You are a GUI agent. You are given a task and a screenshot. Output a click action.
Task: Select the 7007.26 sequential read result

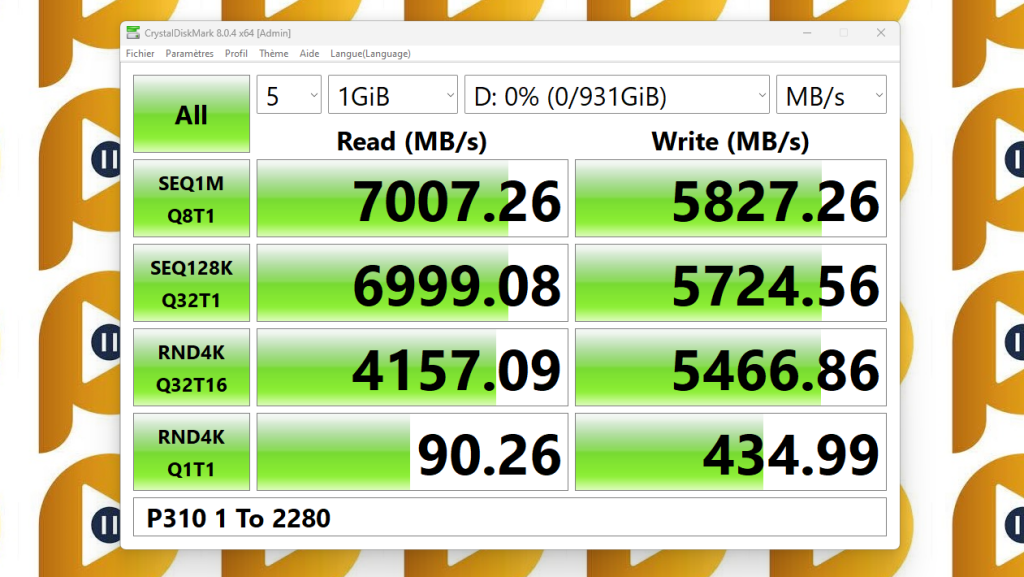[412, 198]
